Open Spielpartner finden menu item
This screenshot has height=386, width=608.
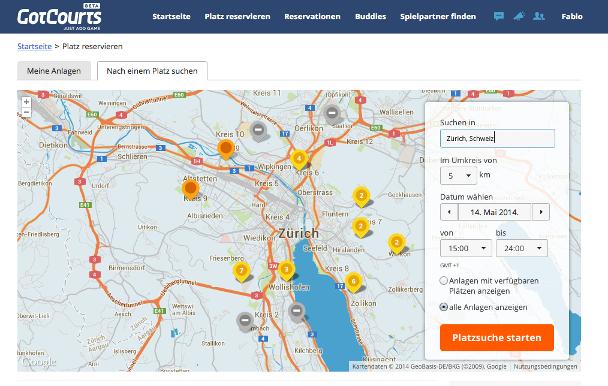(x=438, y=16)
